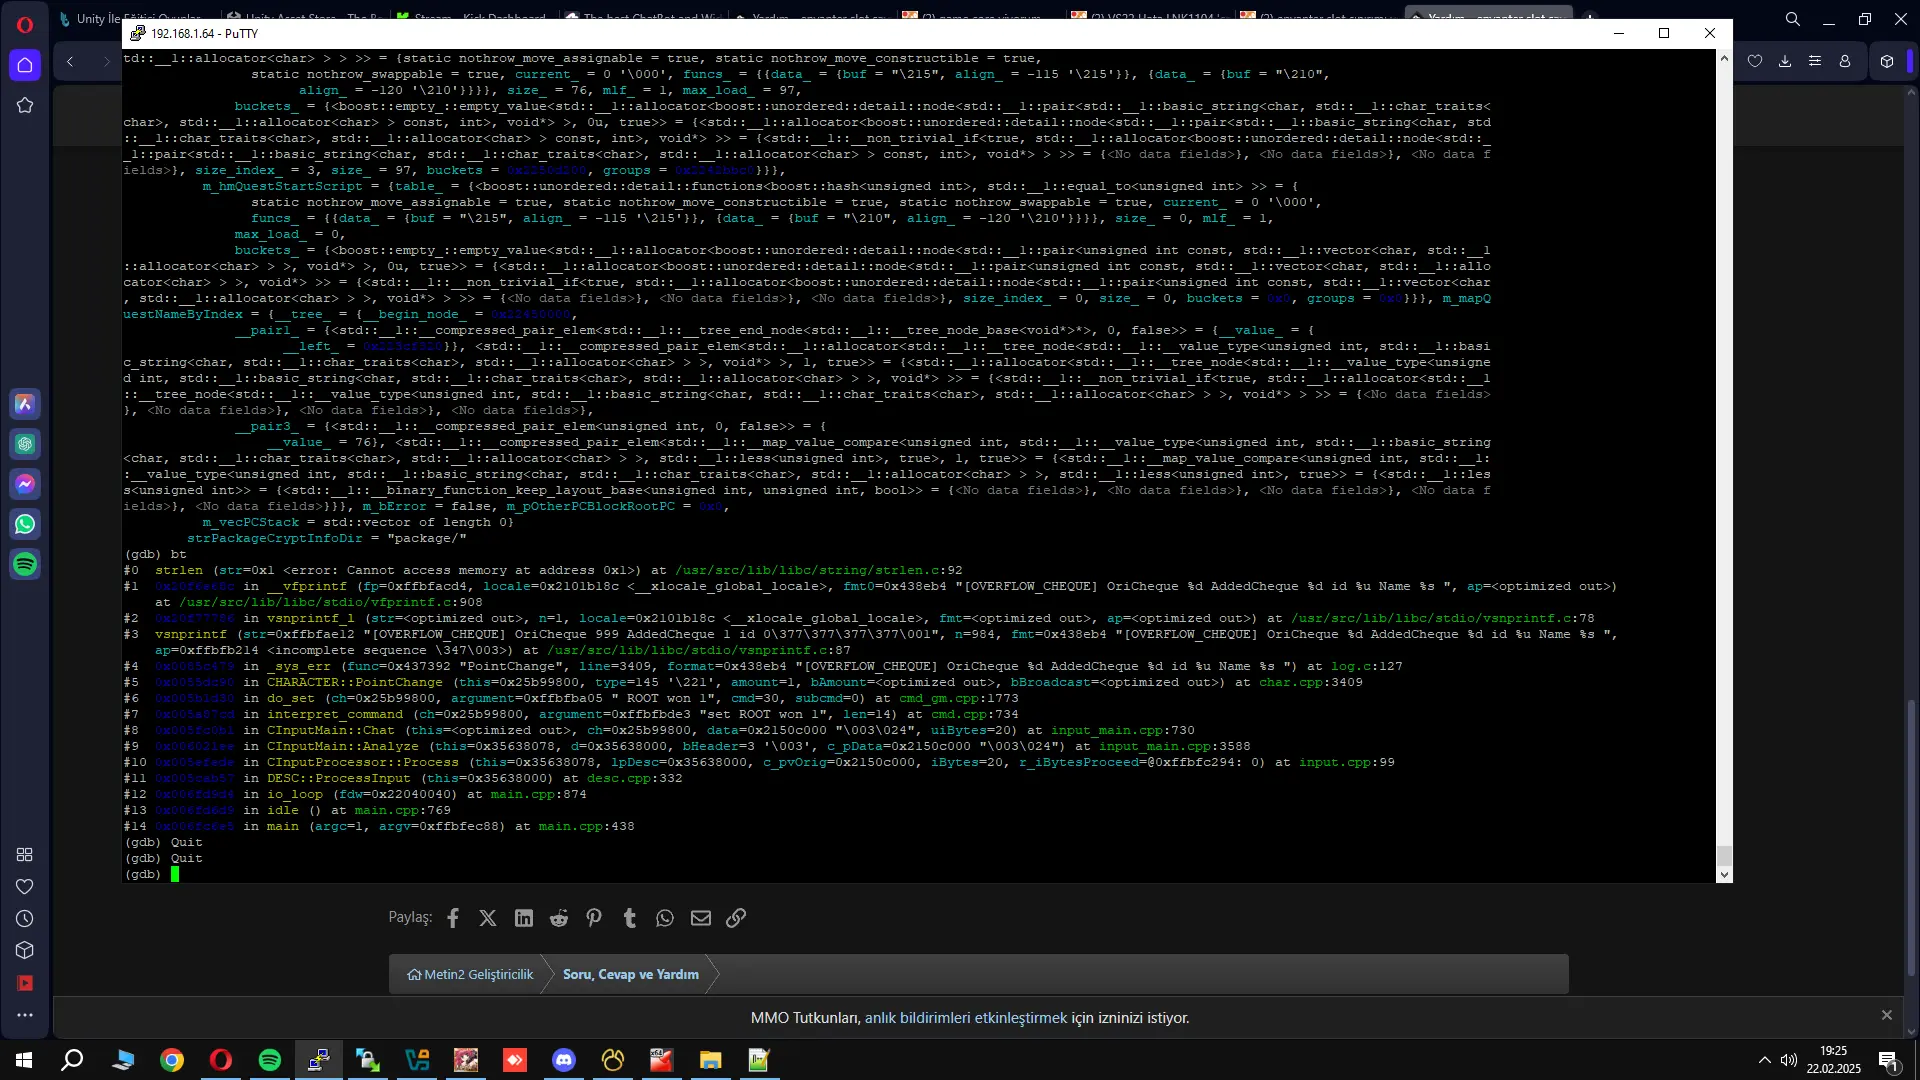Open Facebook Messenger in the sidebar
This screenshot has width=1920, height=1080.
click(25, 484)
